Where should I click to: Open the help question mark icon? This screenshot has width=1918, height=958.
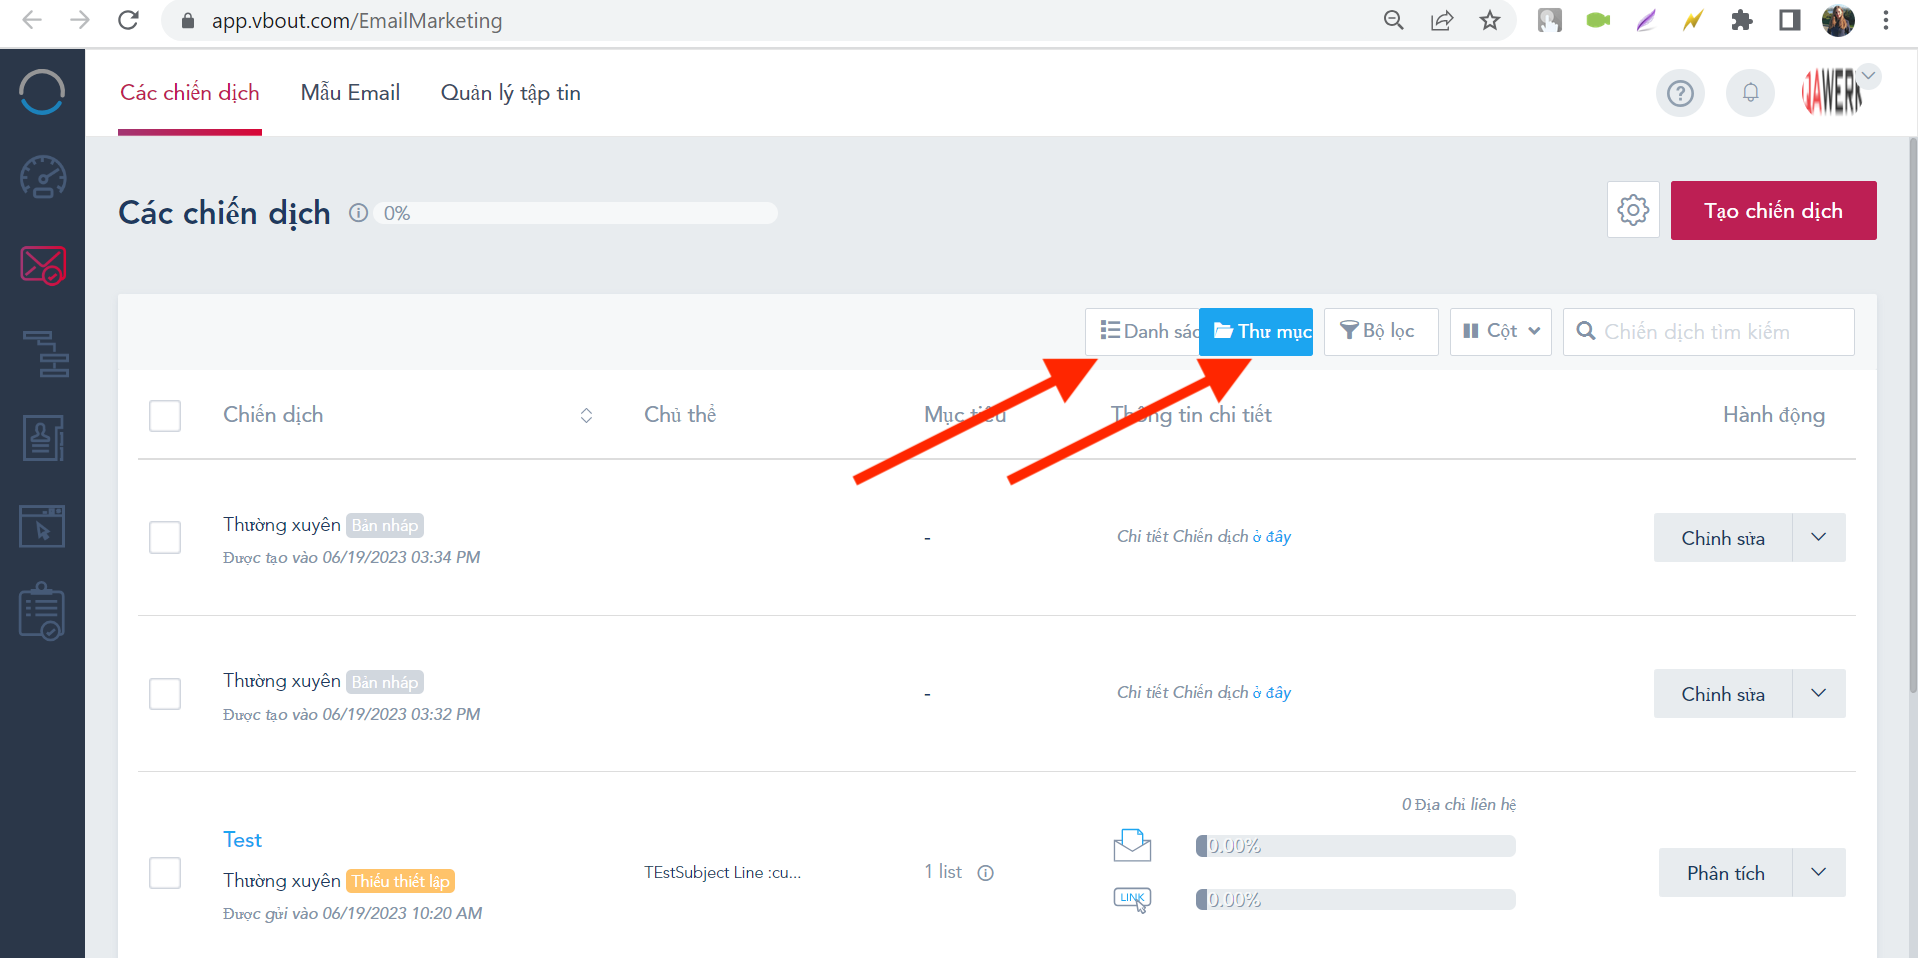[x=1680, y=93]
